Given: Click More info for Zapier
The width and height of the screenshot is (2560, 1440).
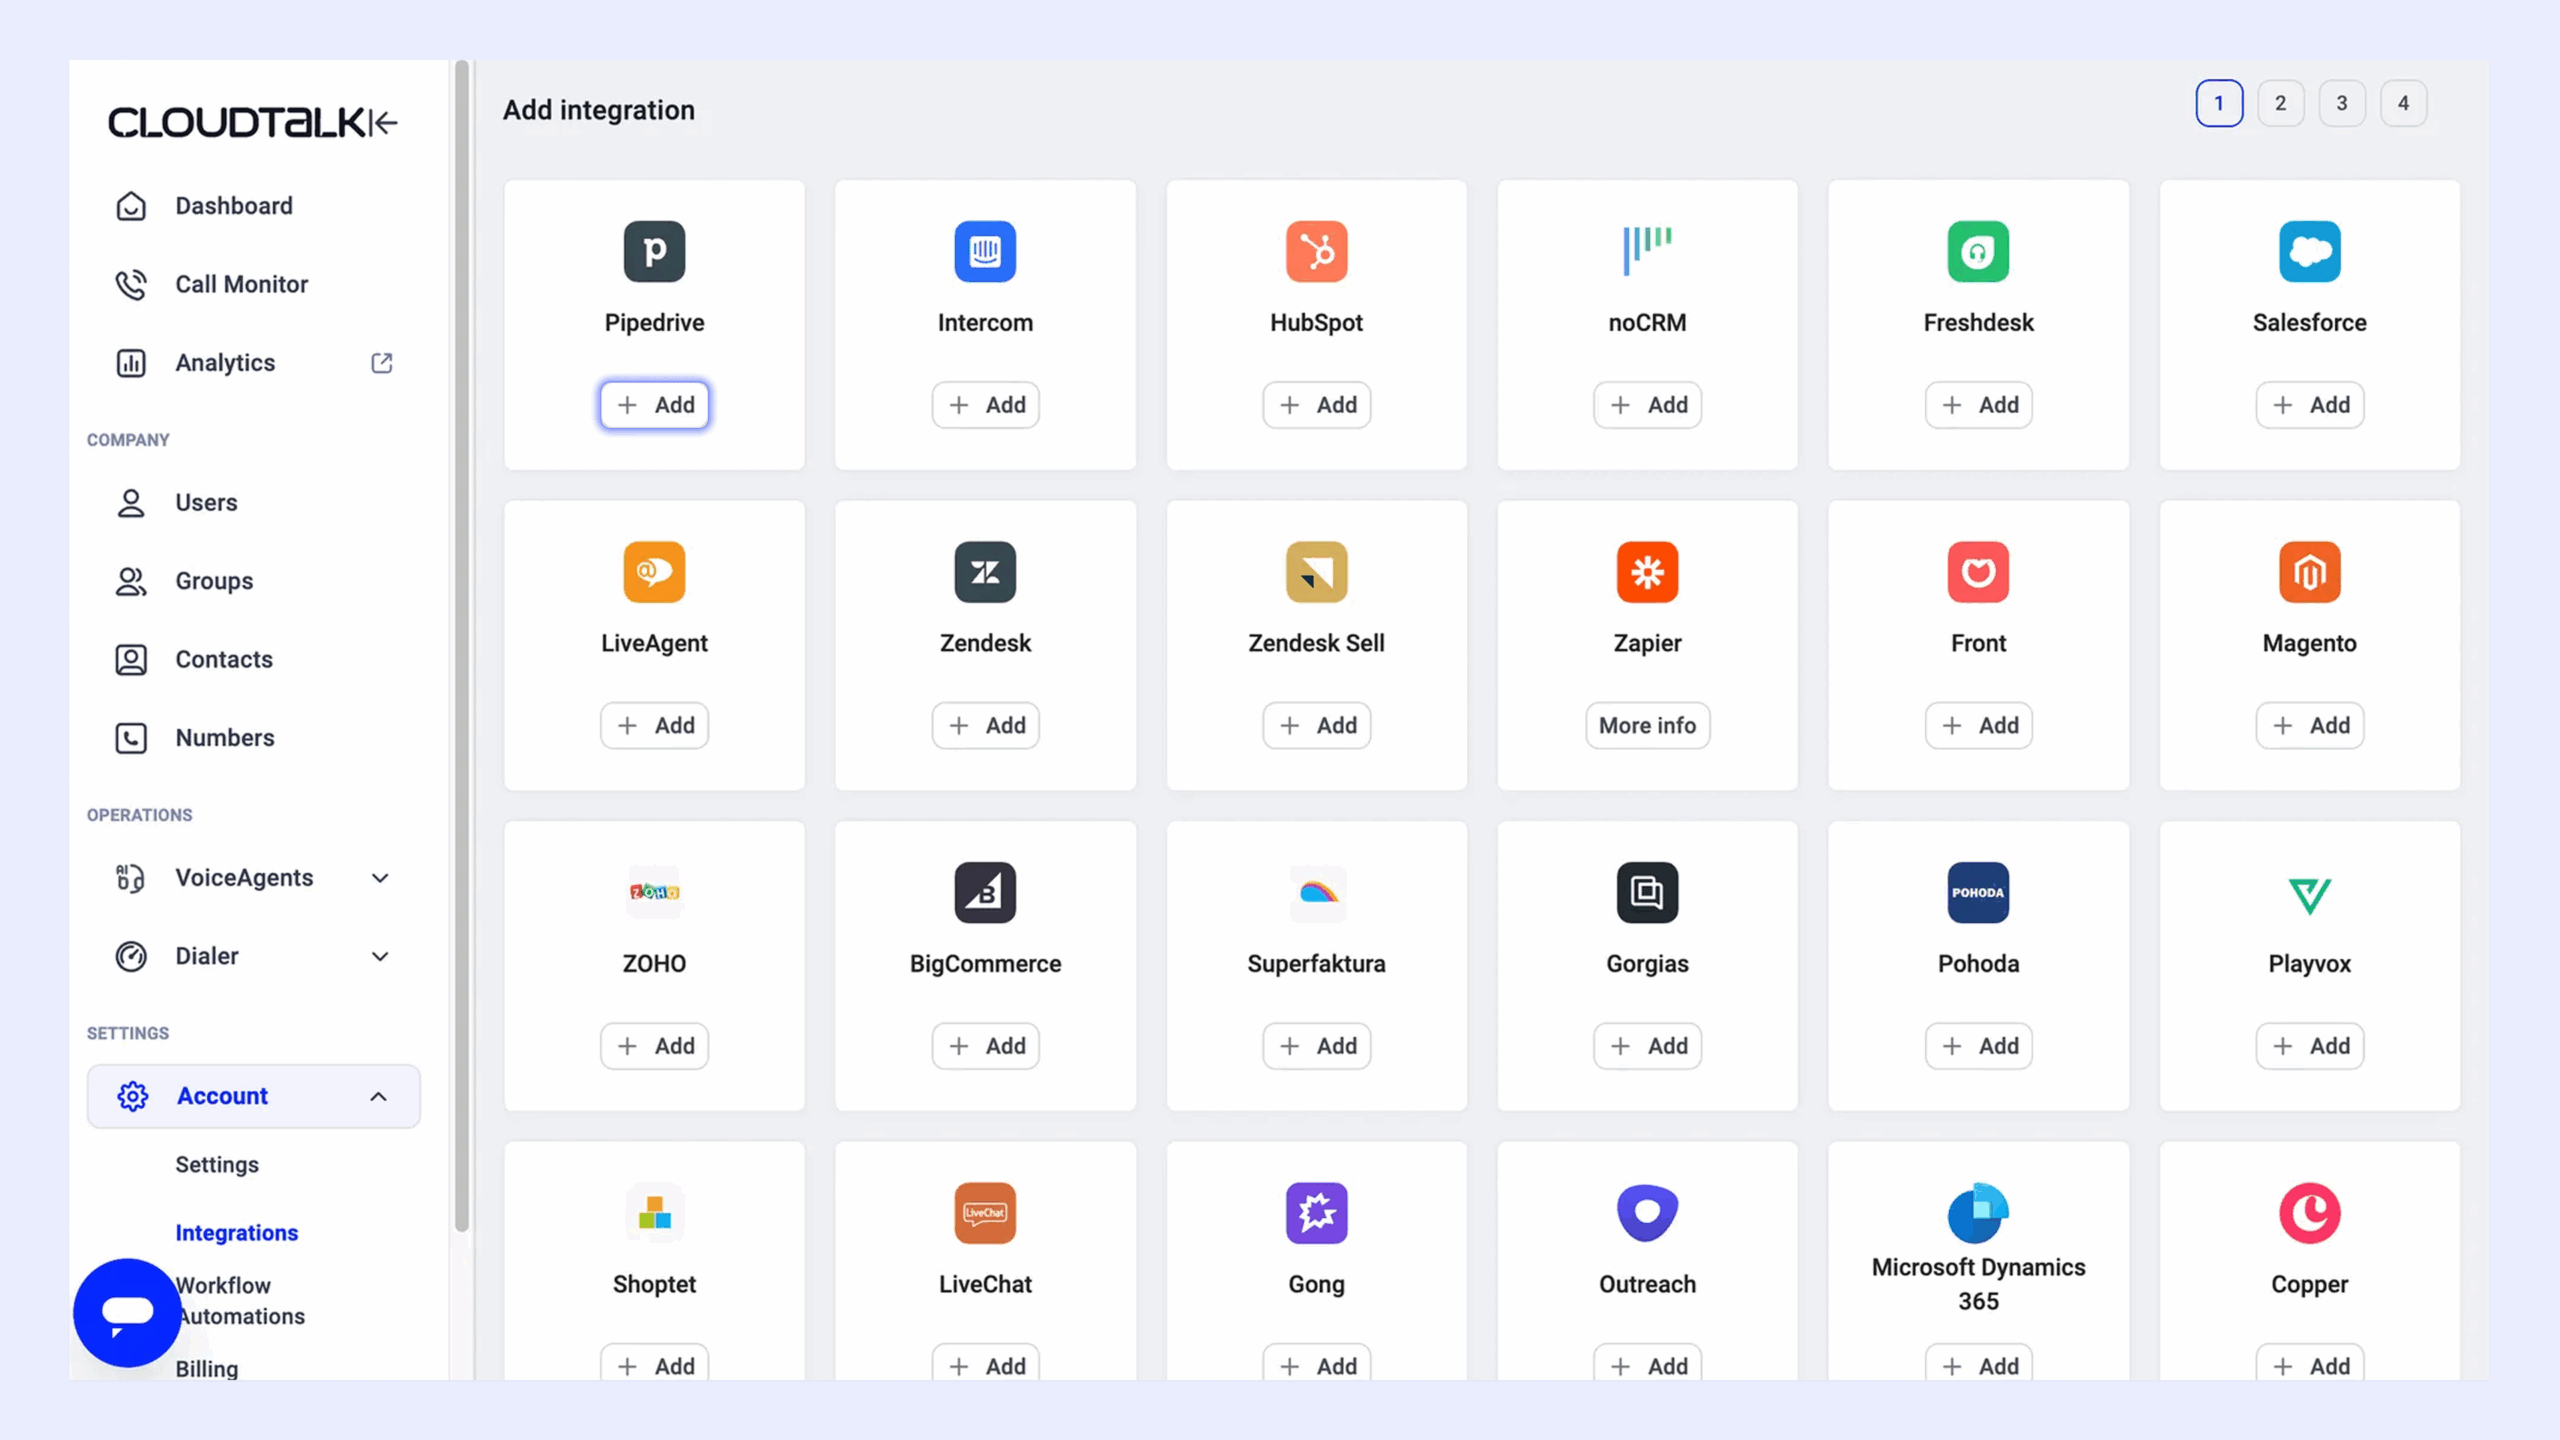Looking at the screenshot, I should [1647, 725].
